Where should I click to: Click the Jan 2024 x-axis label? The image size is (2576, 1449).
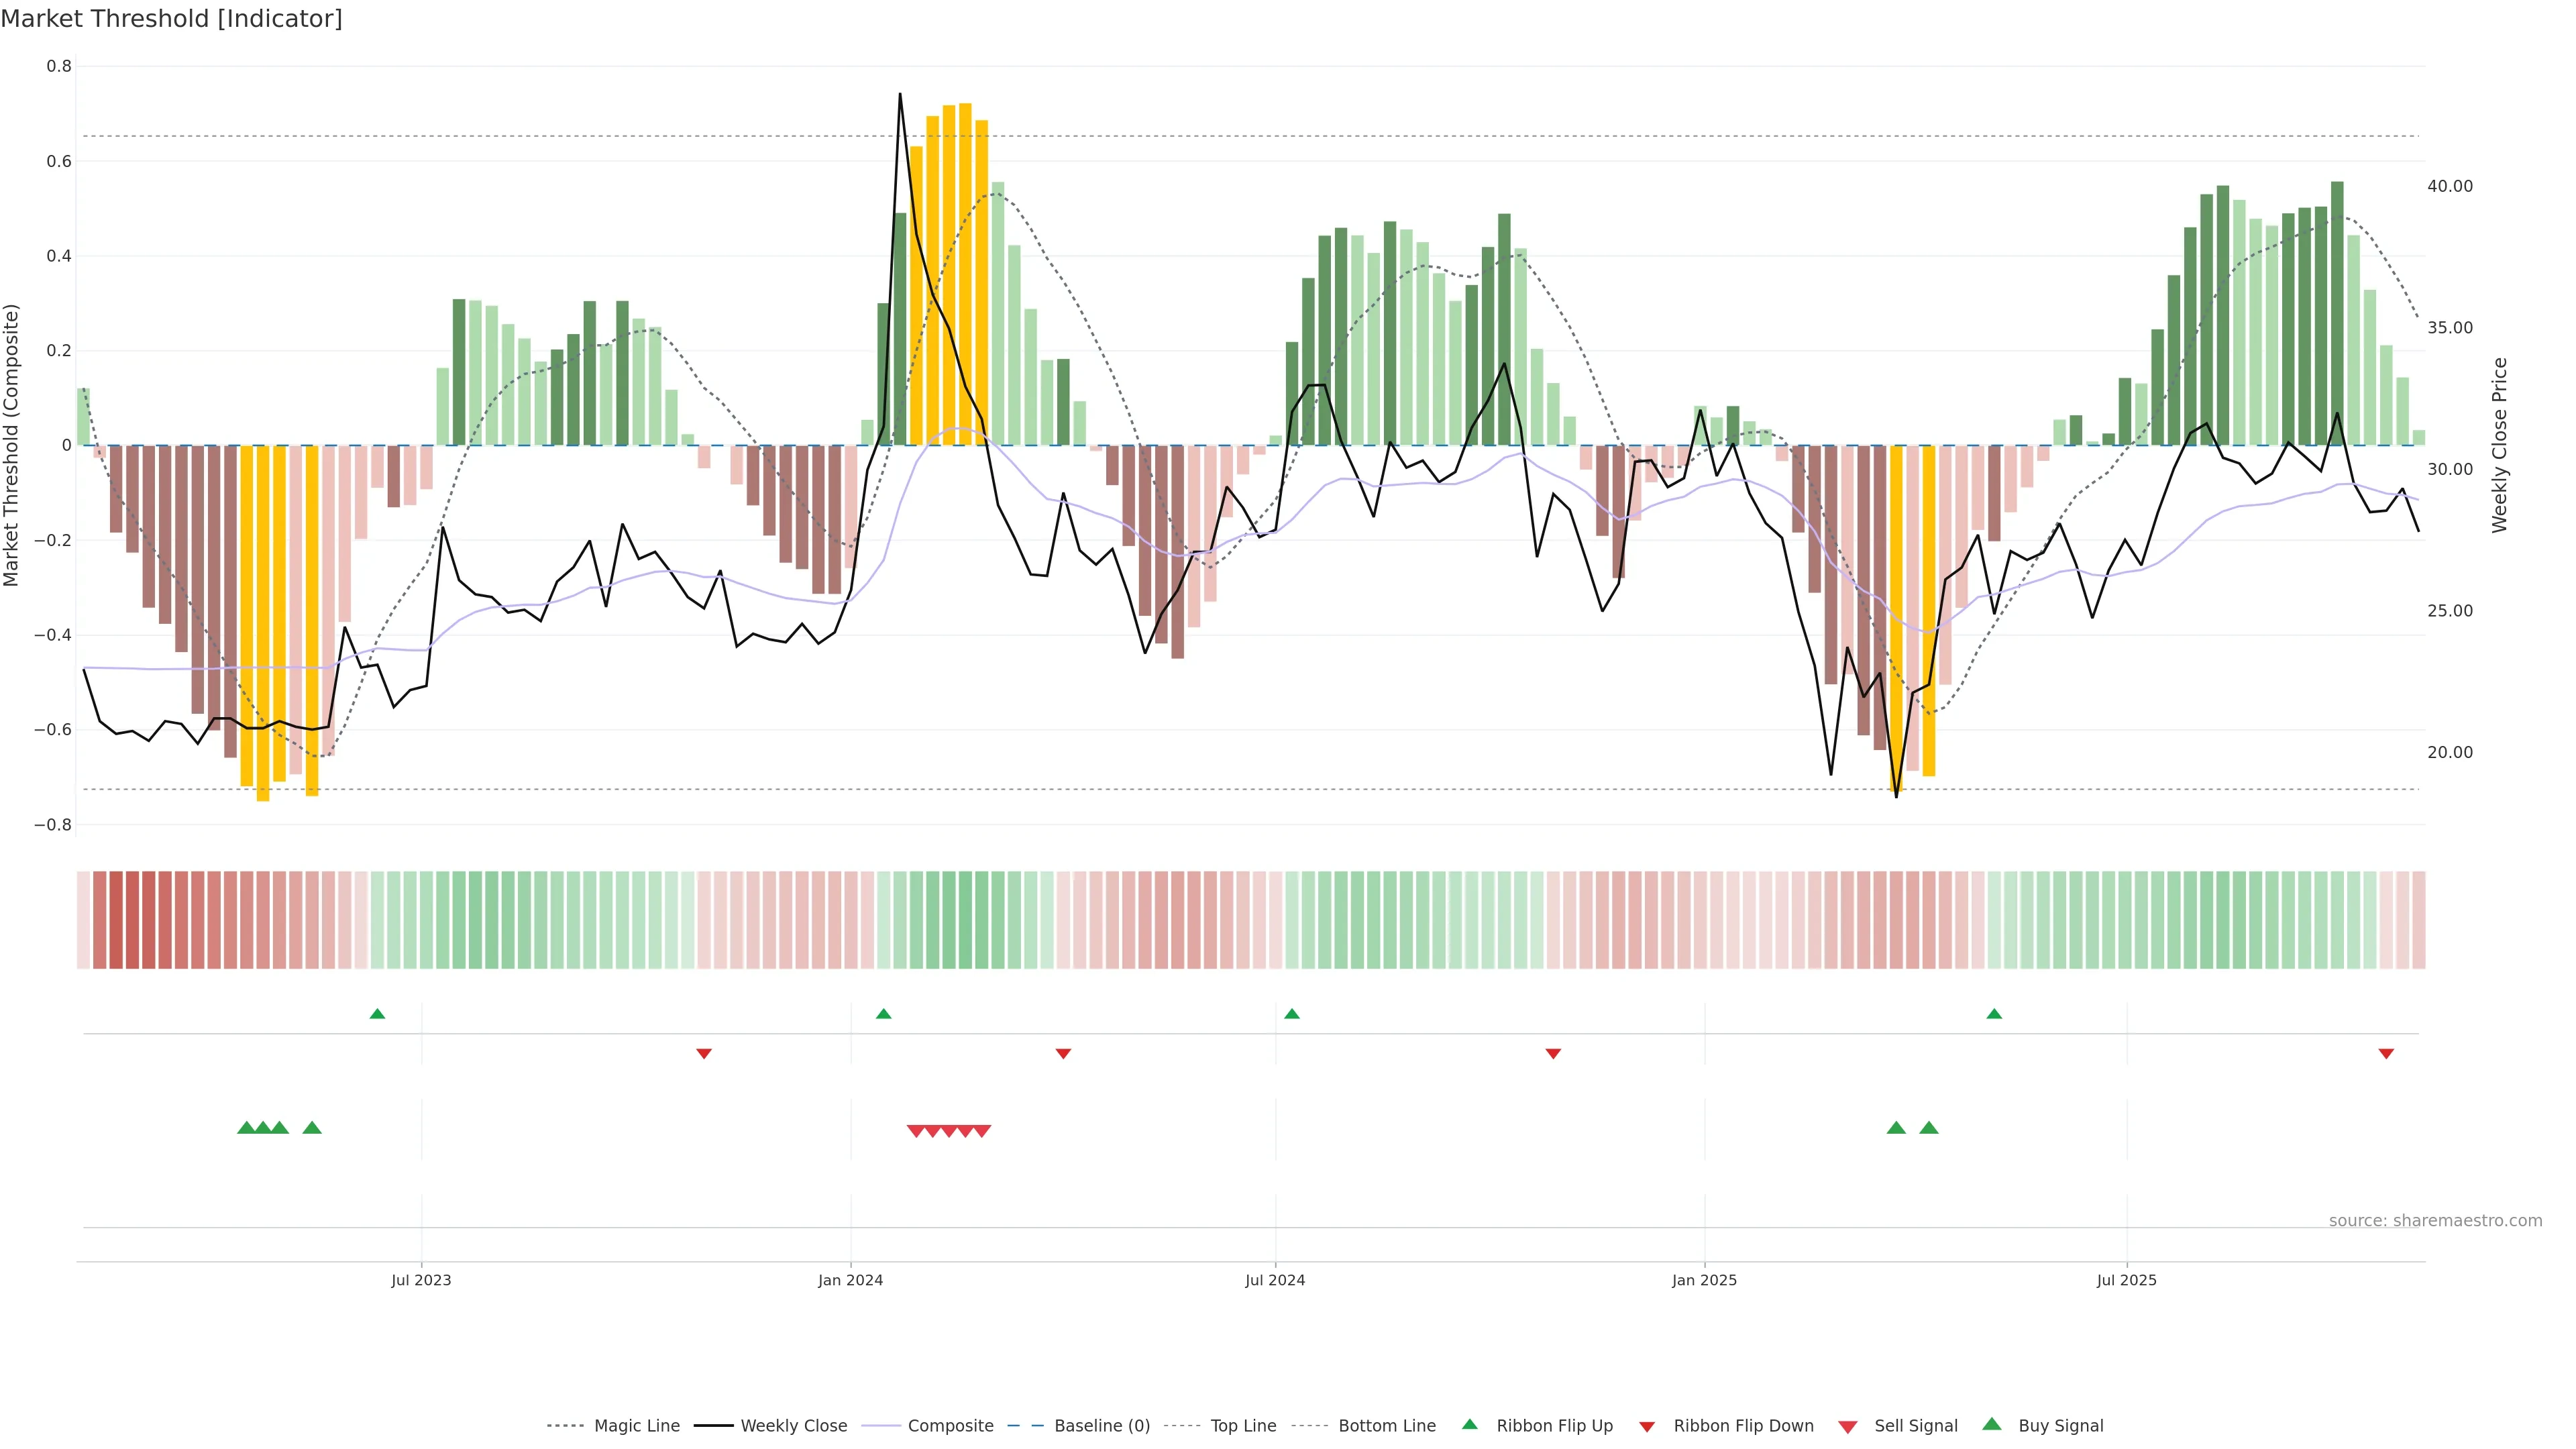pos(850,1280)
